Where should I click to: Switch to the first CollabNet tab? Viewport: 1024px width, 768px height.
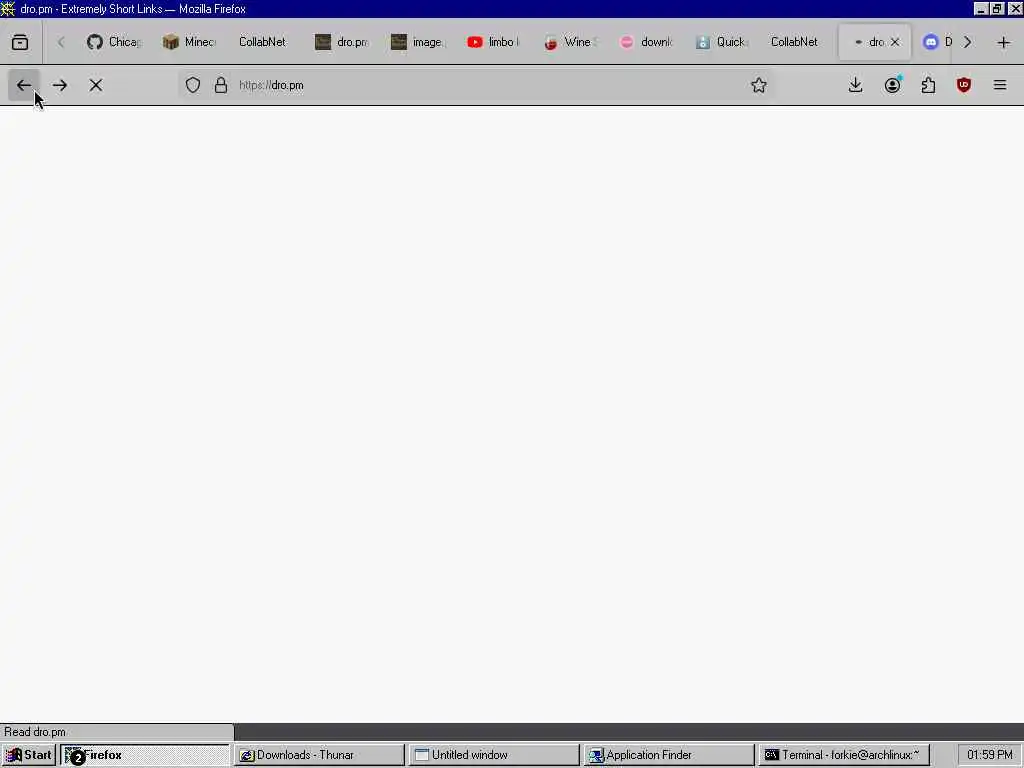[263, 42]
